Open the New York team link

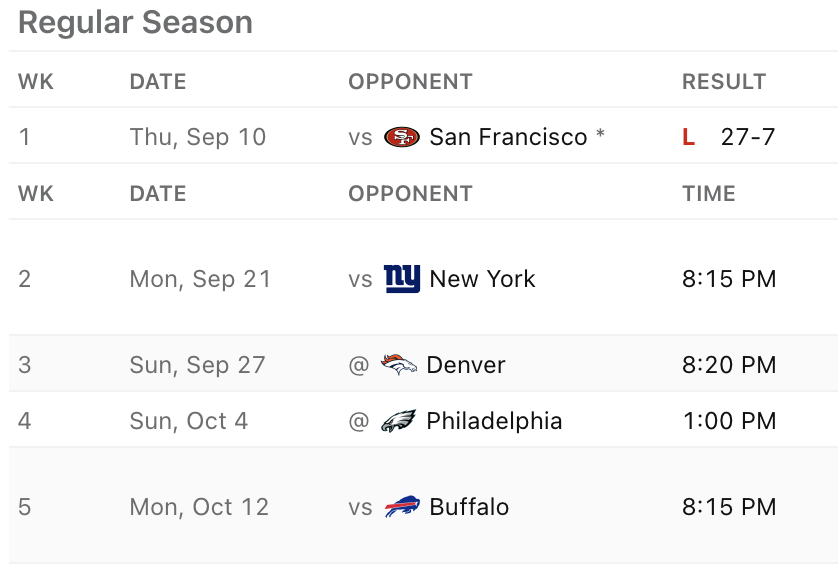click(482, 279)
